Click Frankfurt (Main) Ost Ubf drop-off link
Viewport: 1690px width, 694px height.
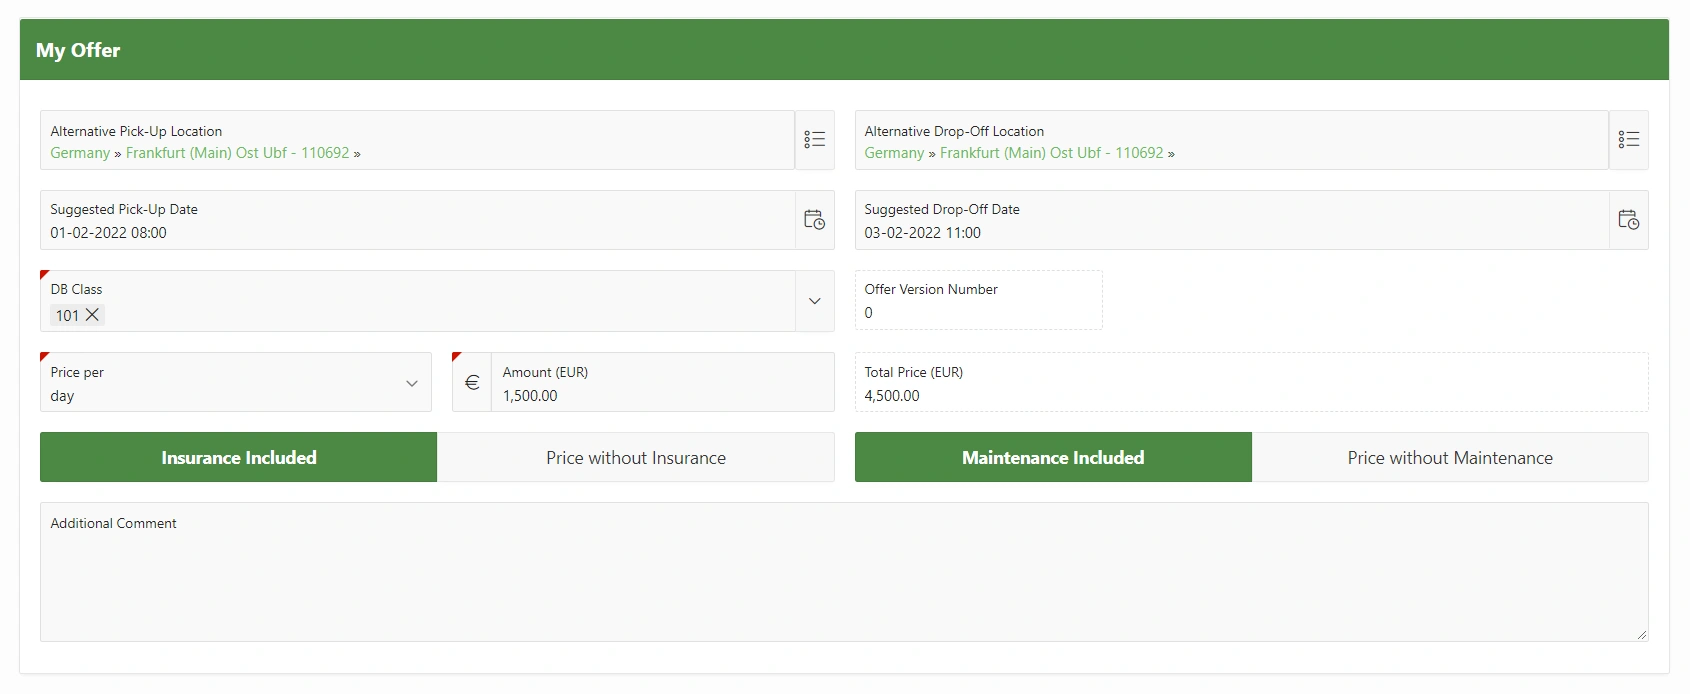pos(1051,153)
